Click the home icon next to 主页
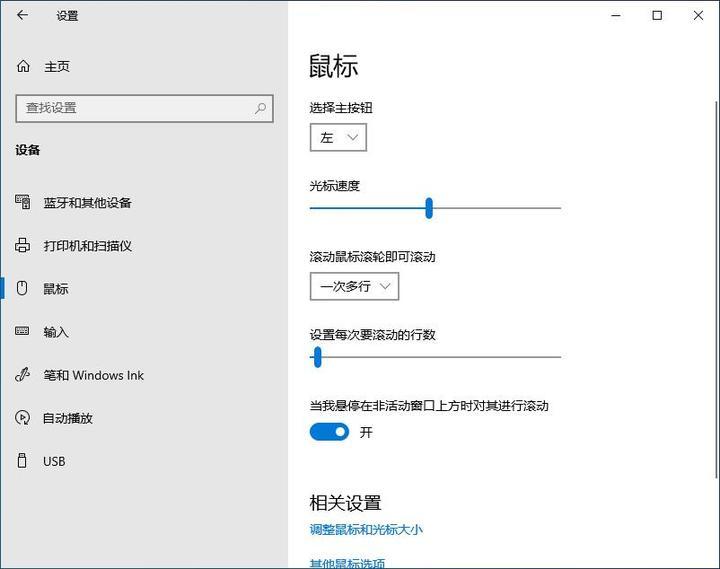 click(23, 66)
